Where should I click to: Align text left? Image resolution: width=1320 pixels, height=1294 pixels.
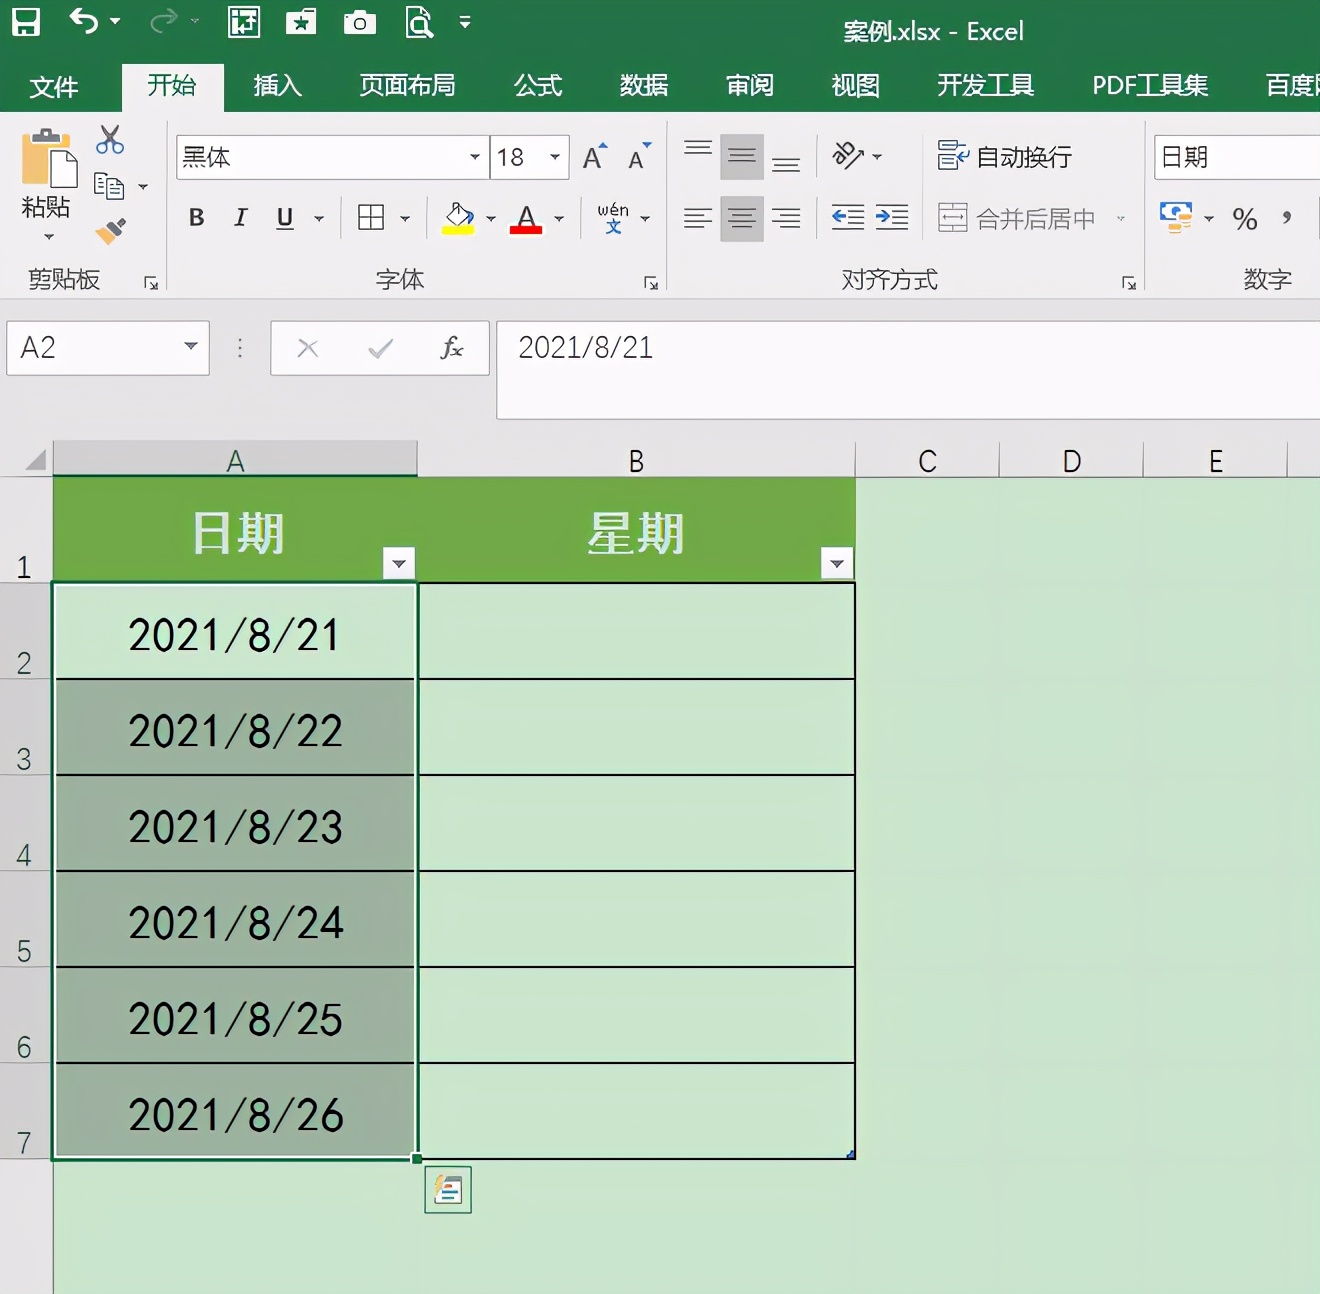[x=698, y=218]
